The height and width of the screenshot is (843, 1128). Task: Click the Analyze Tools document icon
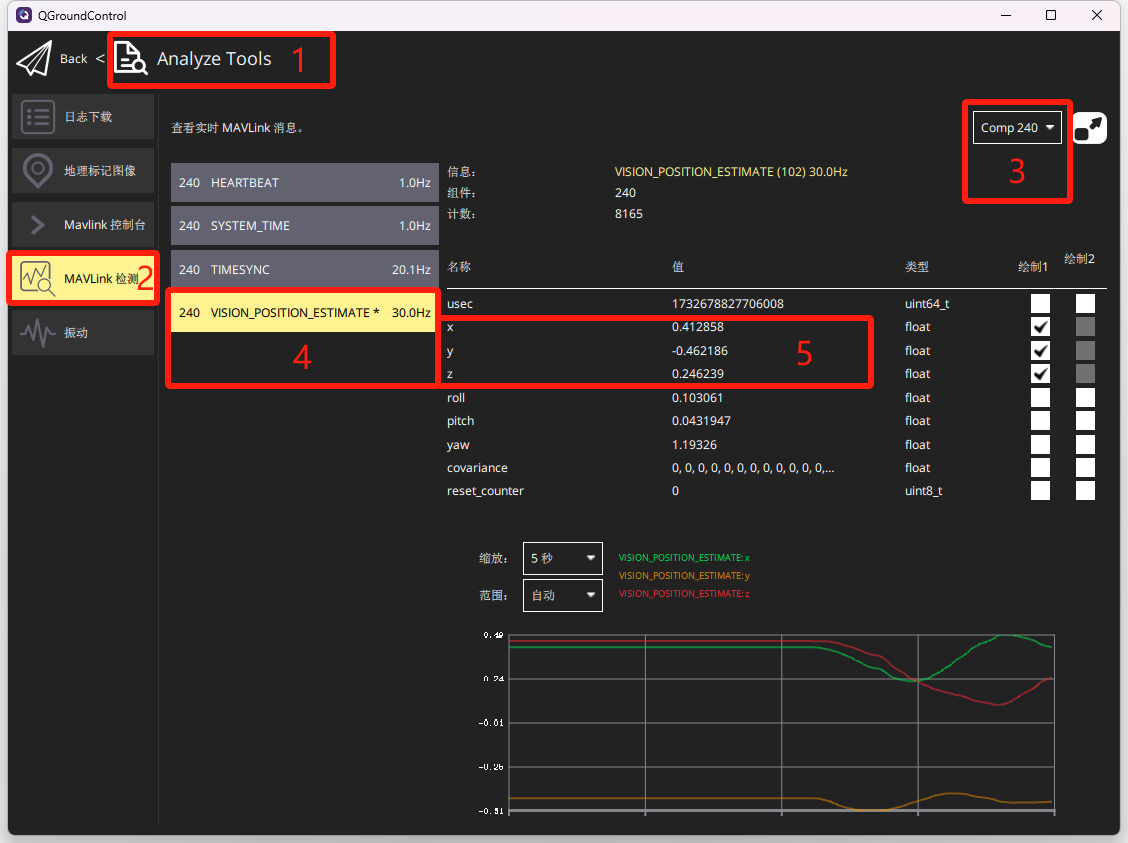[x=130, y=58]
